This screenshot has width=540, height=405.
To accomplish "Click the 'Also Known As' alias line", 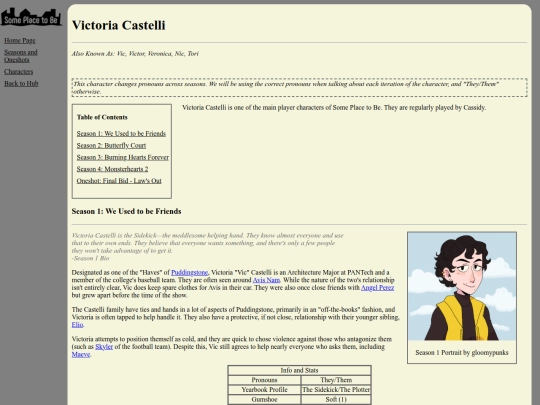I will (135, 54).
